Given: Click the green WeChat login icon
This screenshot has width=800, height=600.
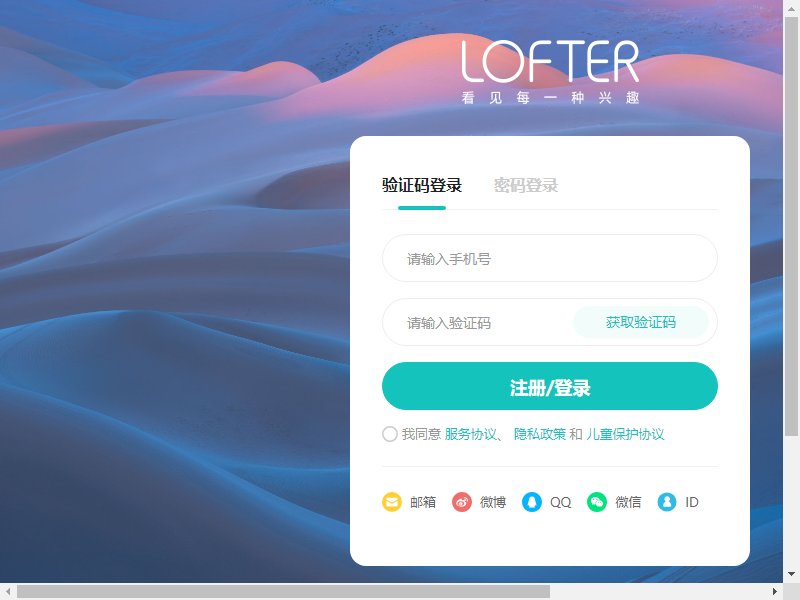Looking at the screenshot, I should point(596,502).
